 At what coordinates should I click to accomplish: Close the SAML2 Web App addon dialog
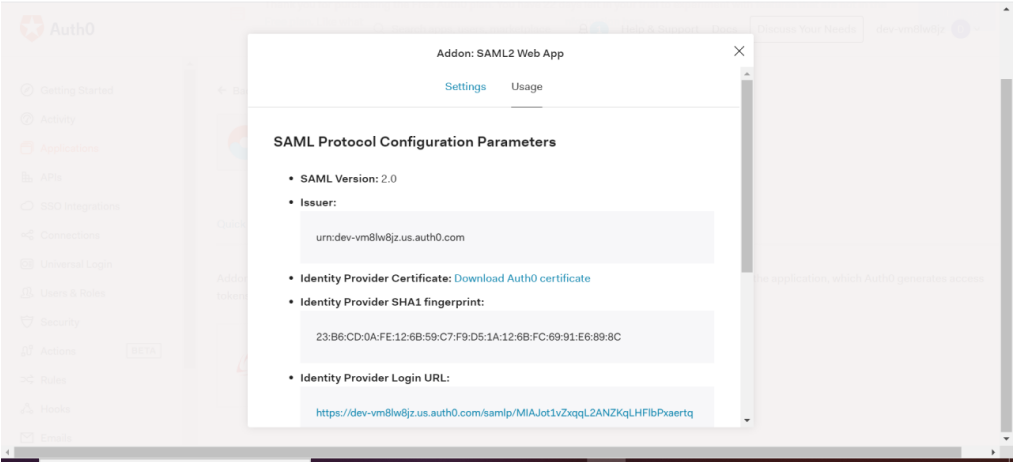(x=739, y=51)
